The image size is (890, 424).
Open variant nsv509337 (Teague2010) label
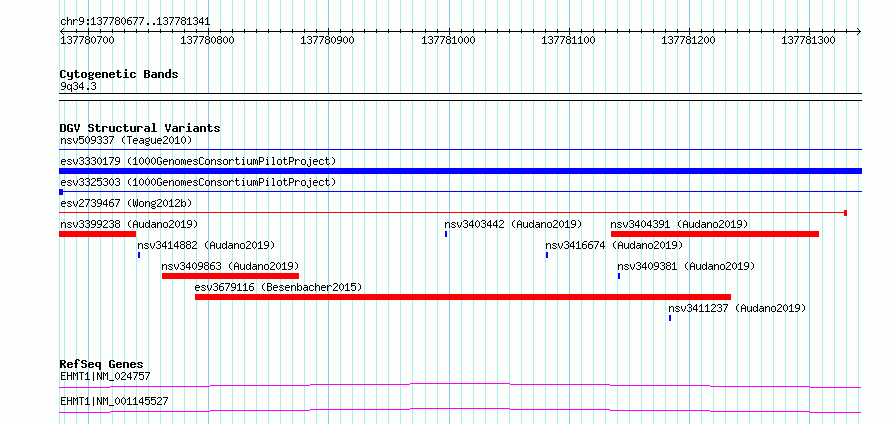point(126,140)
